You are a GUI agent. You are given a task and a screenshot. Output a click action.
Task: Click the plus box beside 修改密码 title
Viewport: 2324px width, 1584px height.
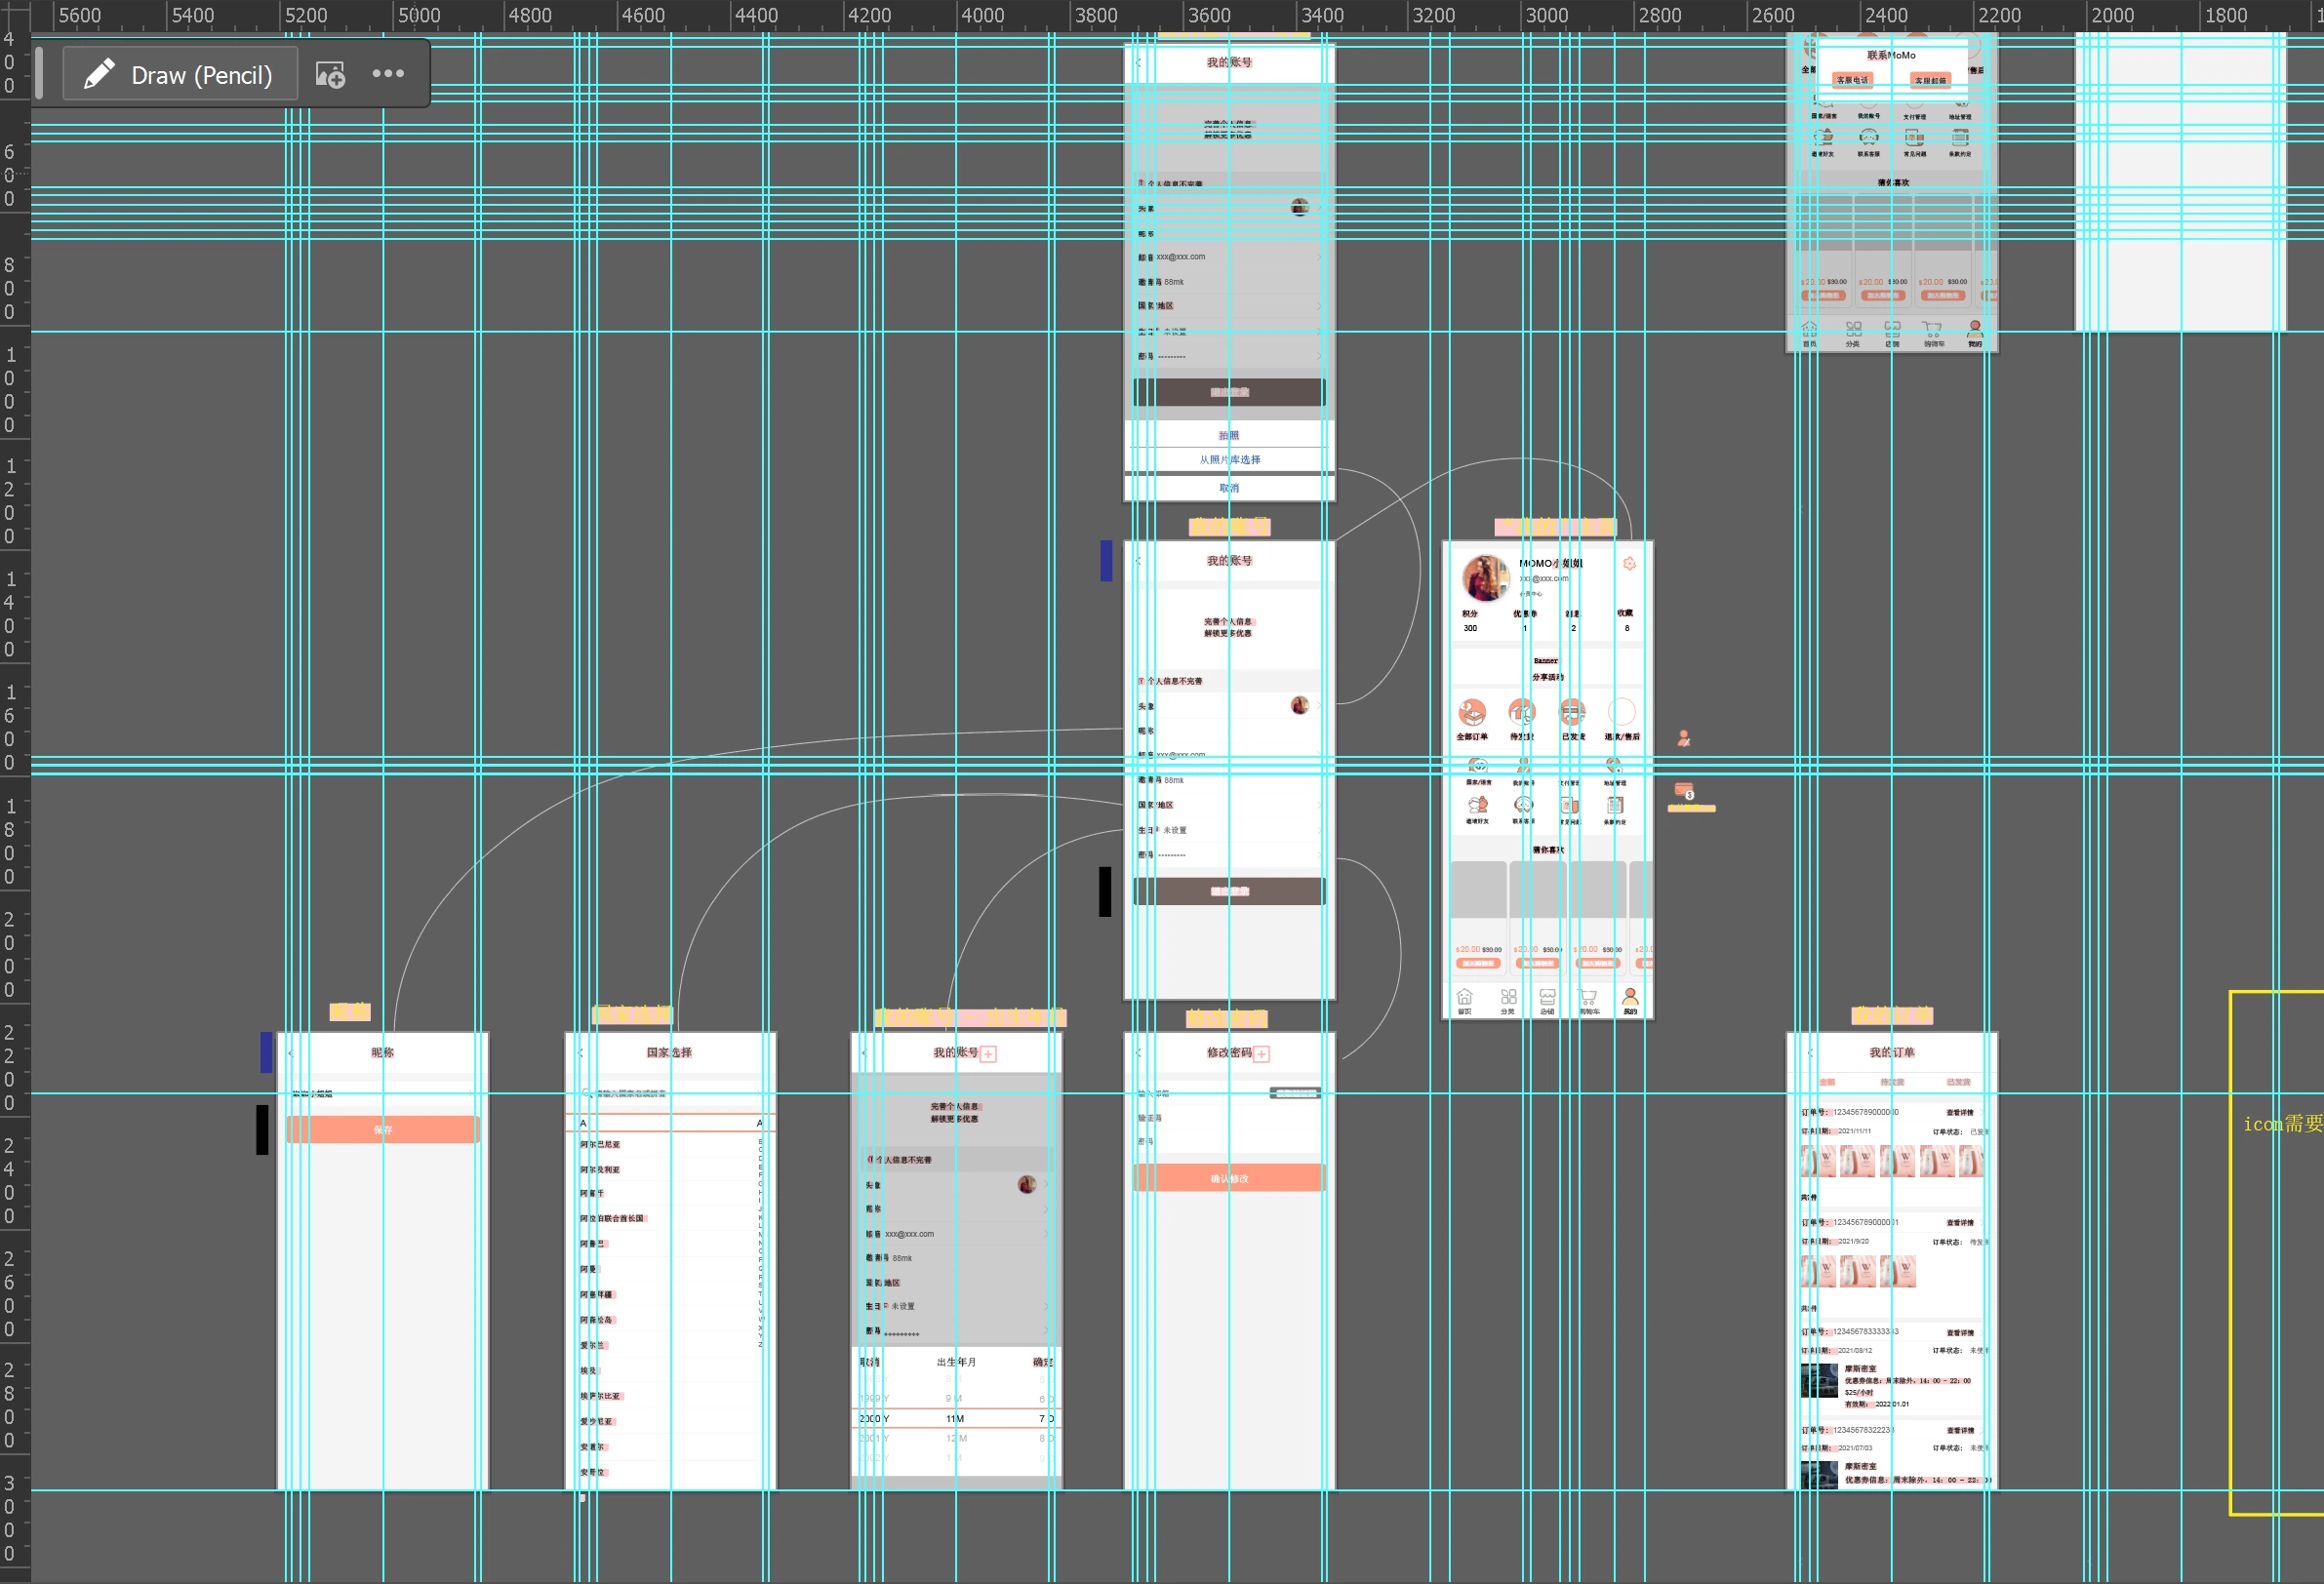point(1262,1054)
